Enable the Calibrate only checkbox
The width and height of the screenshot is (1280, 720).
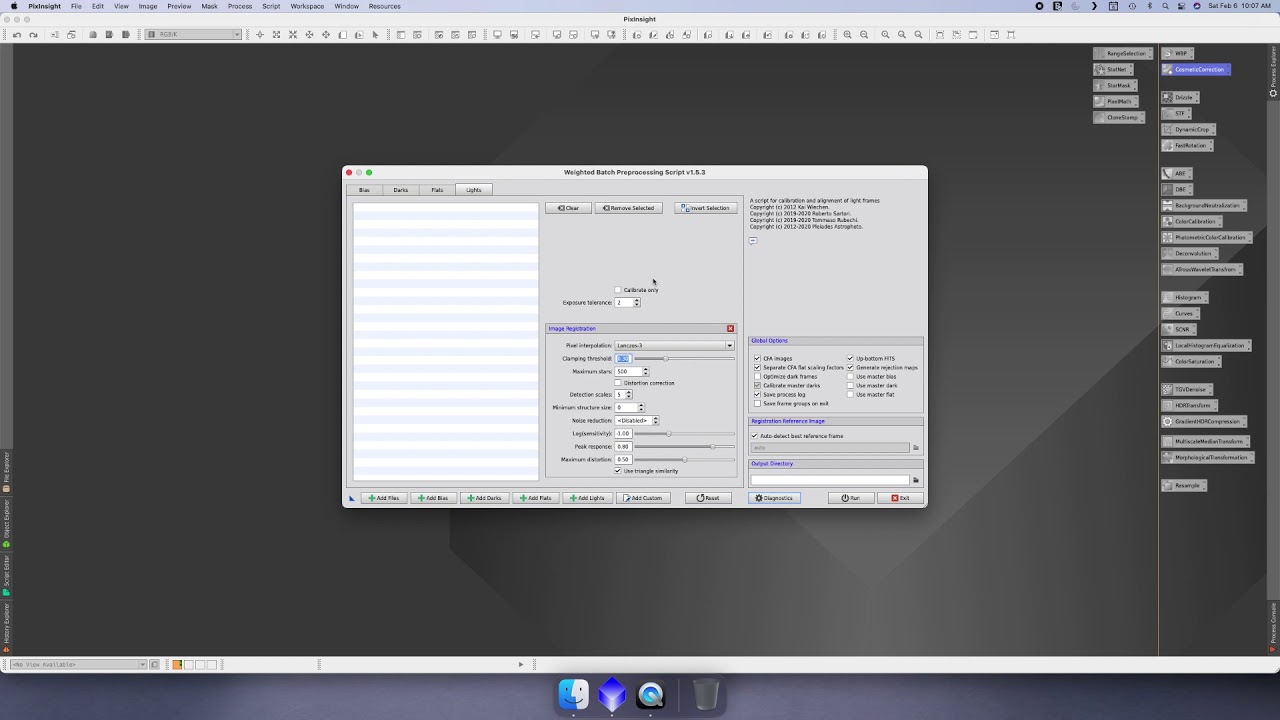[x=618, y=290]
